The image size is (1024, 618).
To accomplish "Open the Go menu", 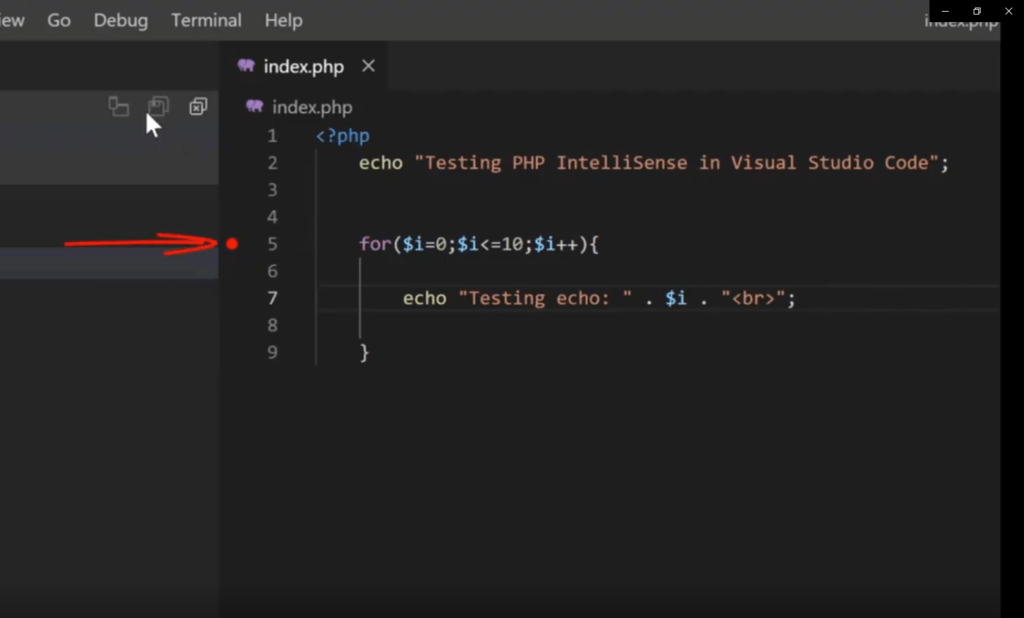I will coord(58,19).
